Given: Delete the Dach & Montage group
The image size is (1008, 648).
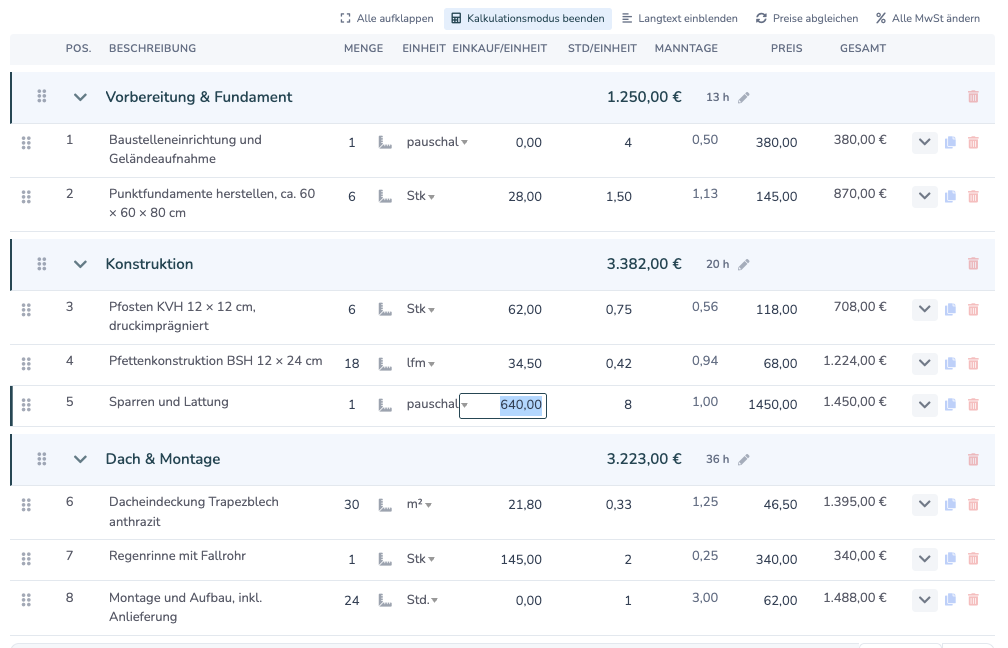Looking at the screenshot, I should [x=973, y=459].
